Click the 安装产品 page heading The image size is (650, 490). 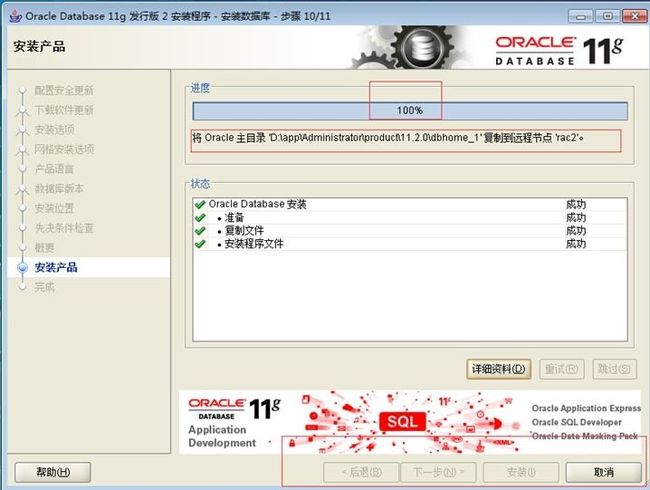39,46
